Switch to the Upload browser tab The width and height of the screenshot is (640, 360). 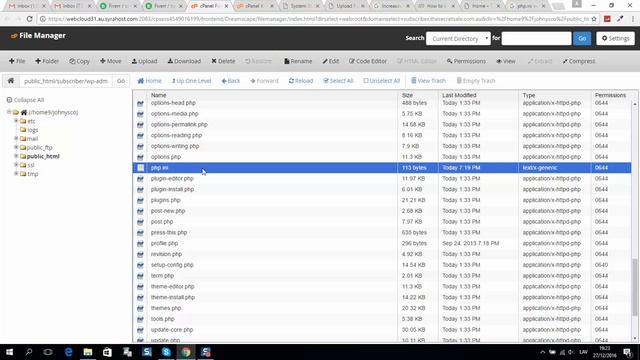346,6
